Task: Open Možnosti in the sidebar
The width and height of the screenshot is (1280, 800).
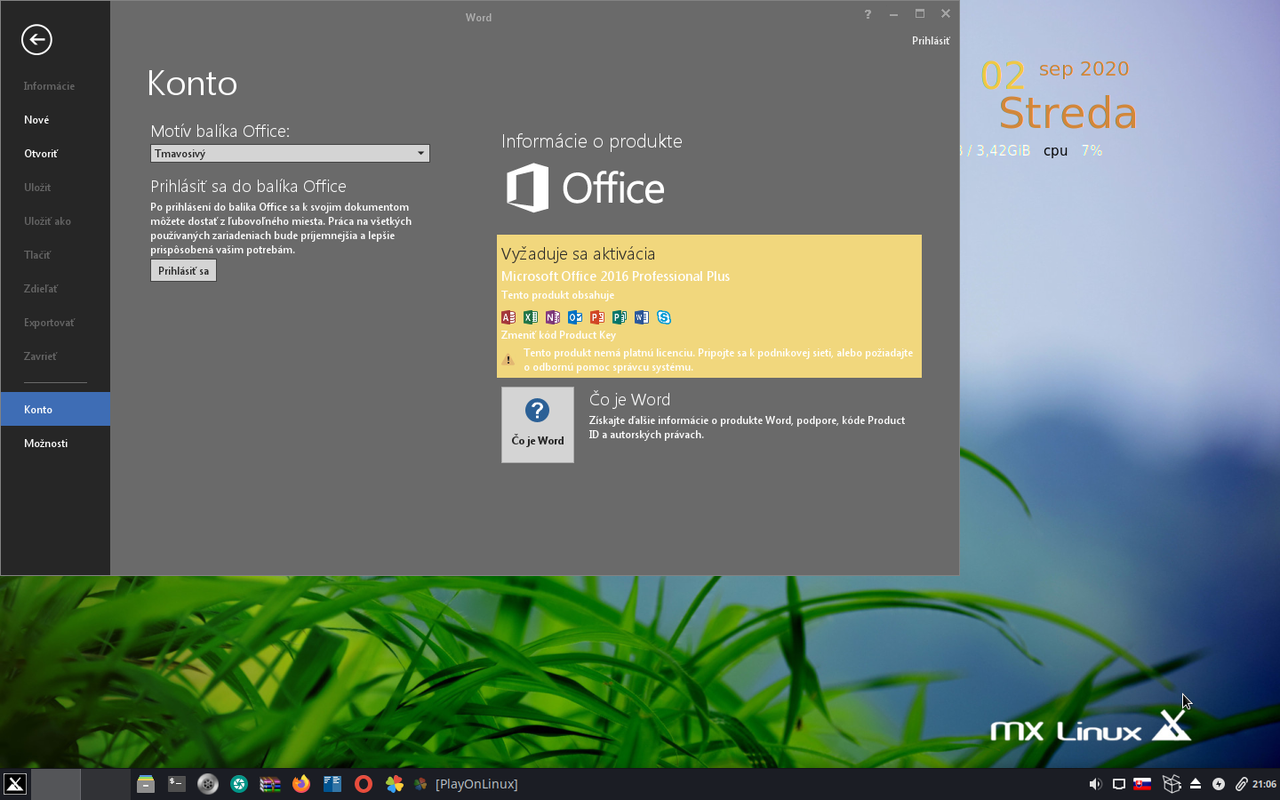Action: 55,443
